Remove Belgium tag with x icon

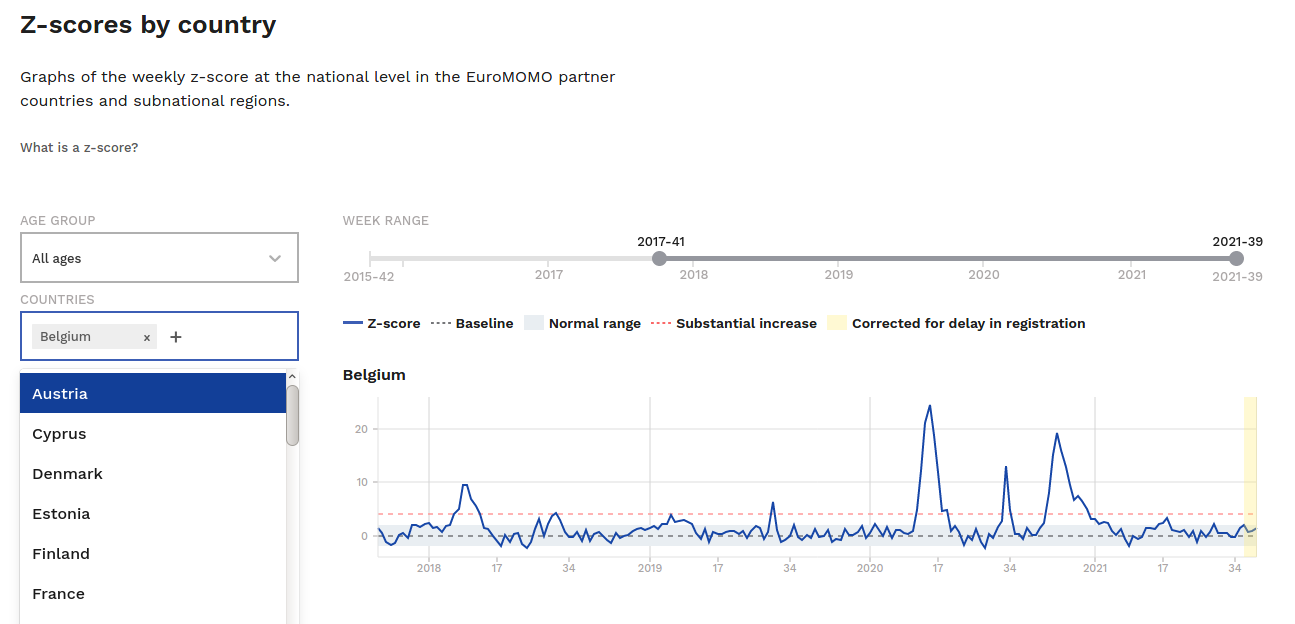point(147,338)
